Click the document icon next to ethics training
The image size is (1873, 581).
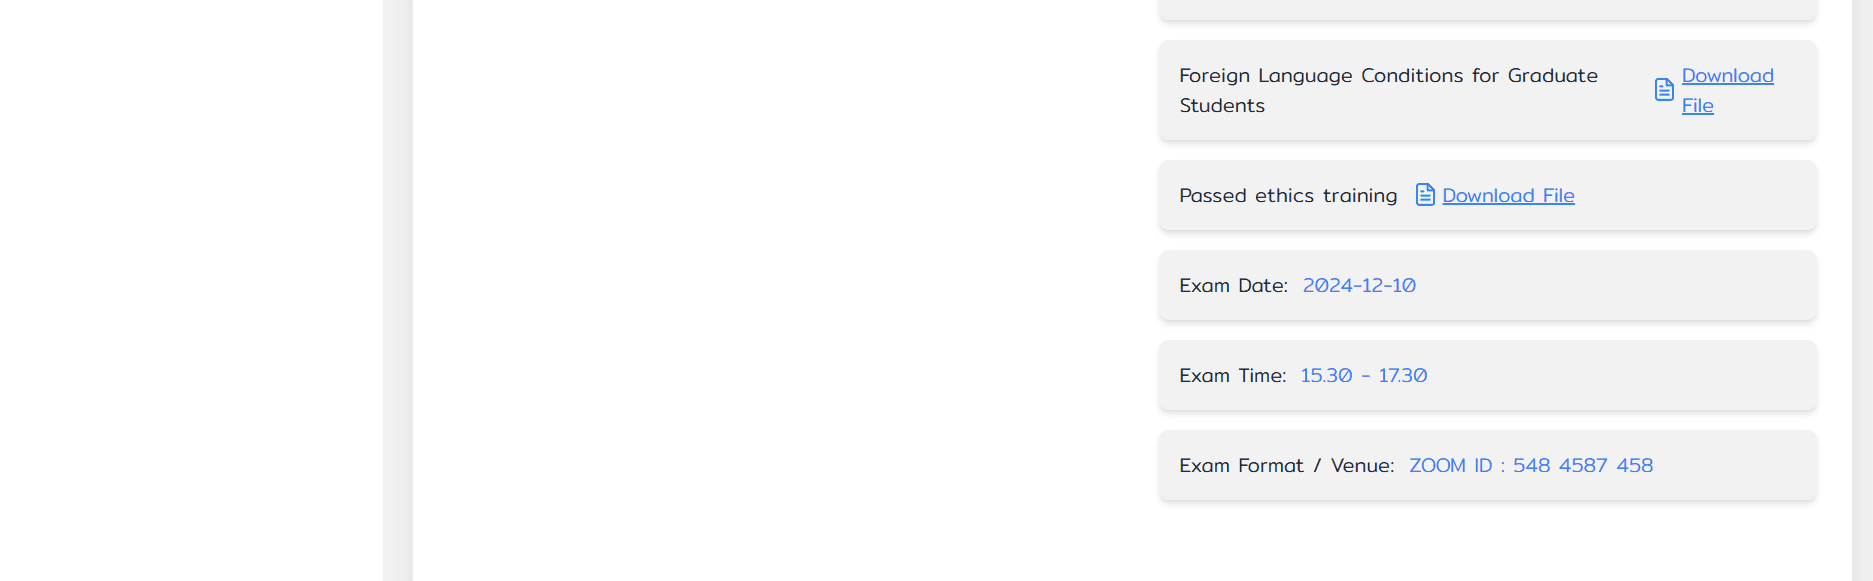pos(1425,195)
